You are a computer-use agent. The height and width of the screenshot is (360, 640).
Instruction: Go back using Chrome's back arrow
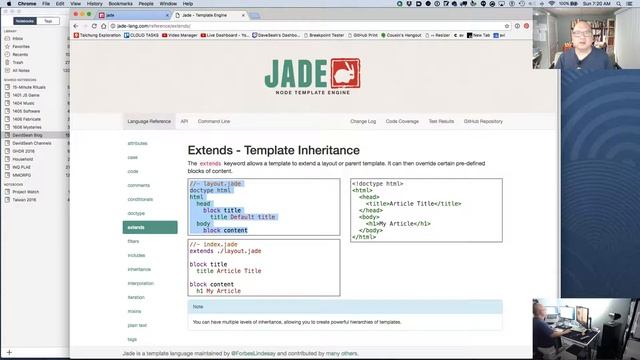[x=76, y=26]
